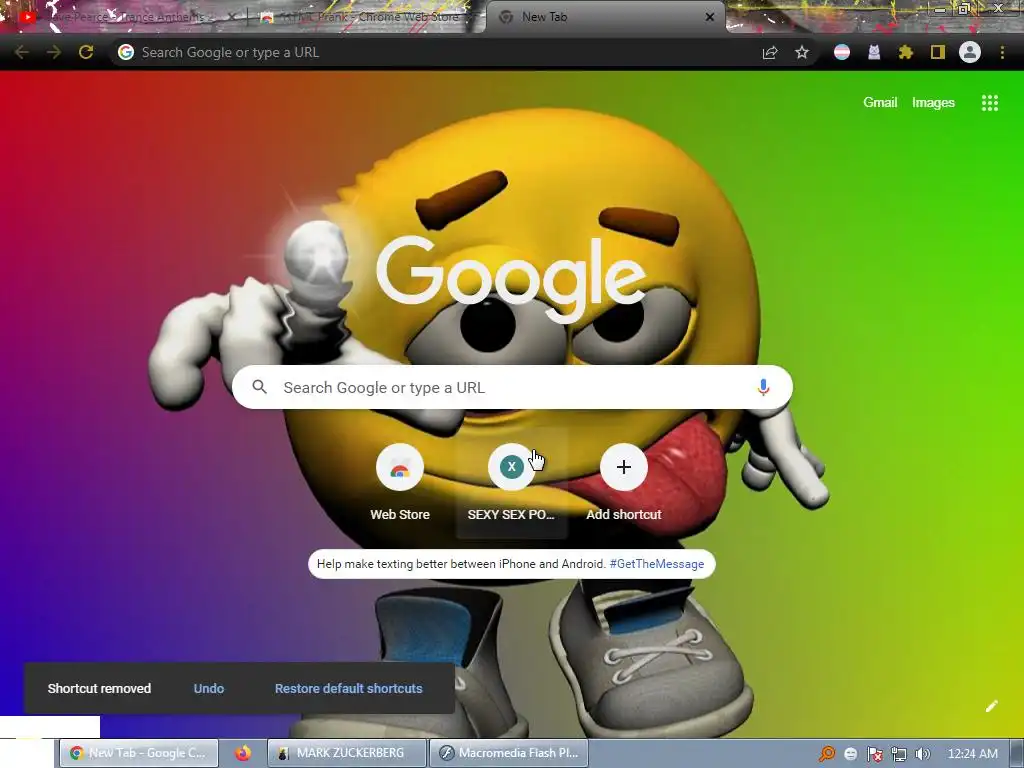Click the magnifier icon in the search box
1024x768 pixels.
(259, 387)
